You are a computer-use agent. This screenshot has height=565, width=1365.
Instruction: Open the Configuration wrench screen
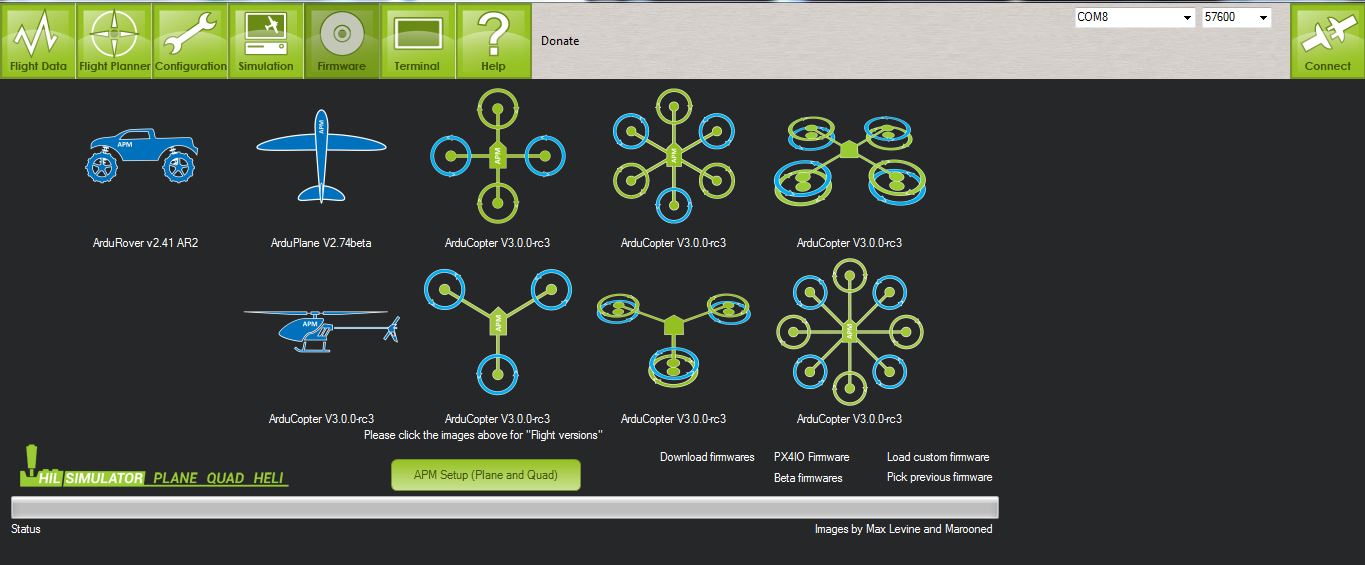tap(191, 40)
